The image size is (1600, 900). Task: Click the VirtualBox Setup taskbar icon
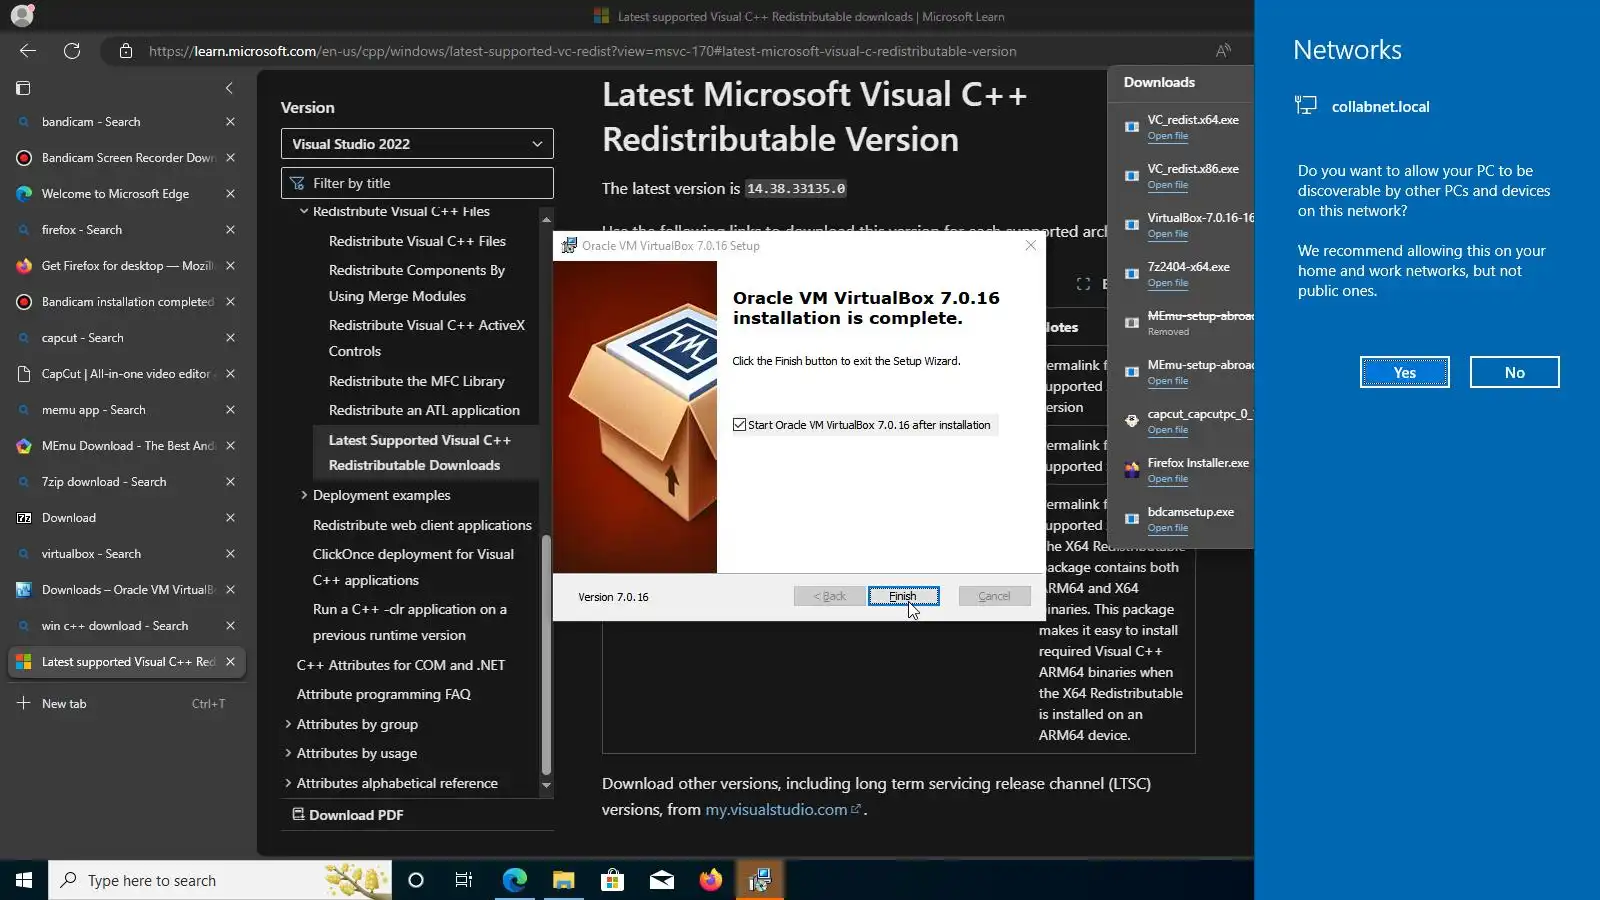(x=760, y=880)
